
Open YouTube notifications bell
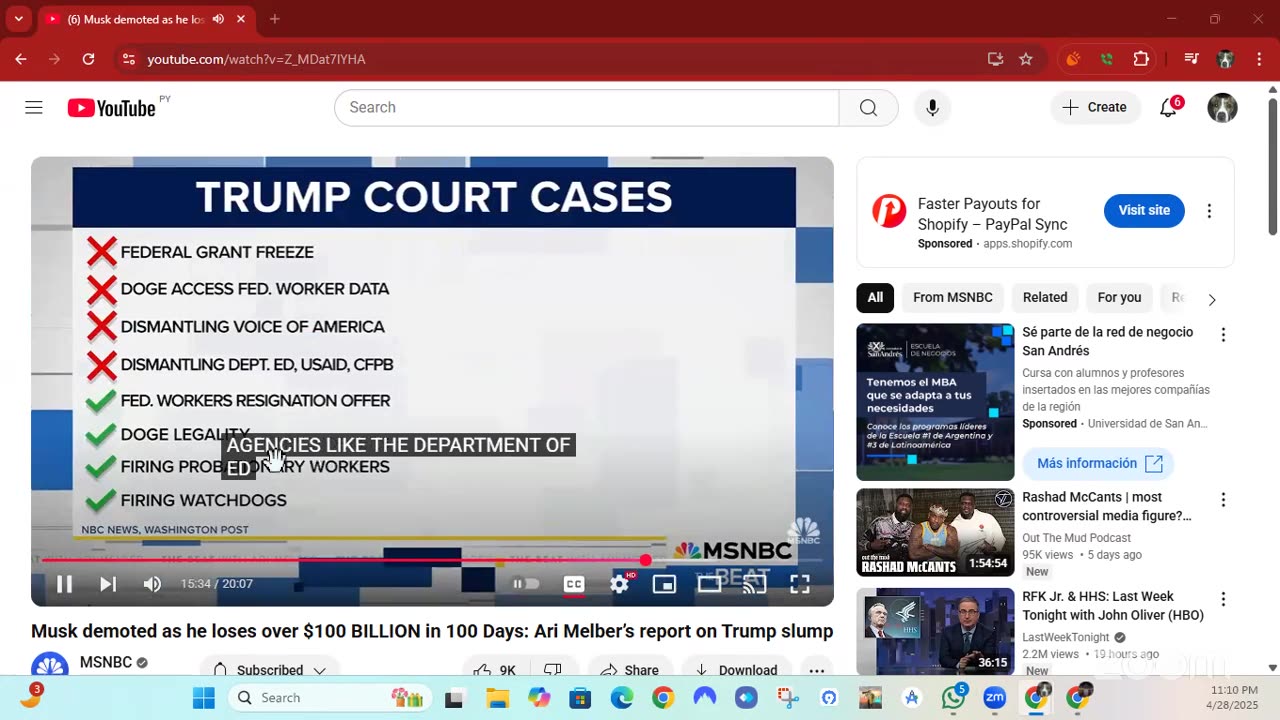(x=1168, y=107)
